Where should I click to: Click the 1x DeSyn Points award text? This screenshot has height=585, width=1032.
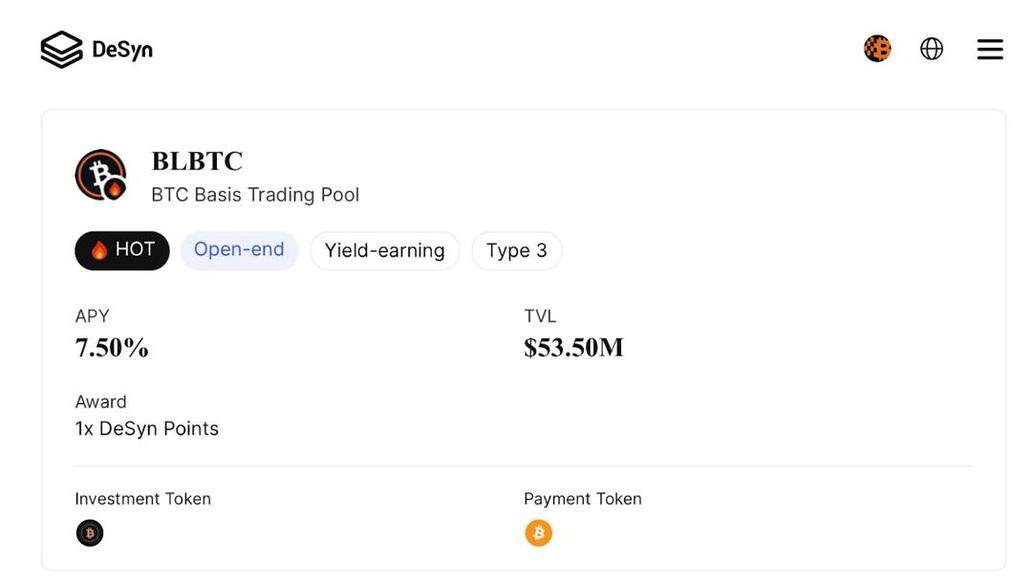[x=147, y=429]
